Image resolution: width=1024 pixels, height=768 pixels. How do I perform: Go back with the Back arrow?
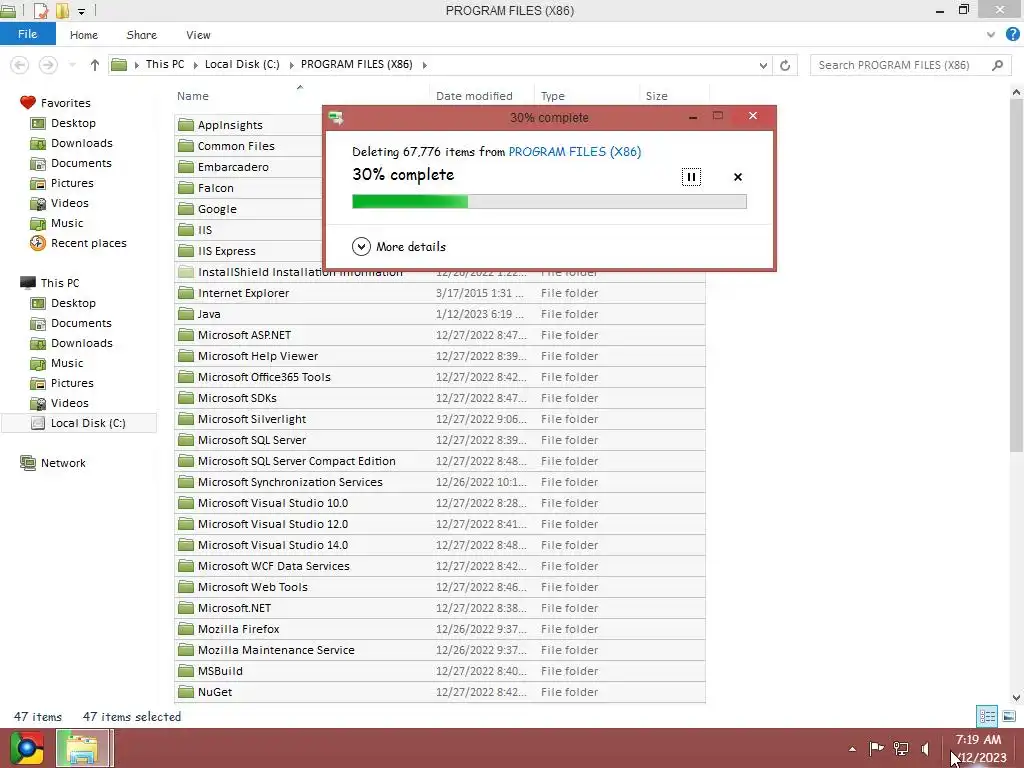click(20, 65)
